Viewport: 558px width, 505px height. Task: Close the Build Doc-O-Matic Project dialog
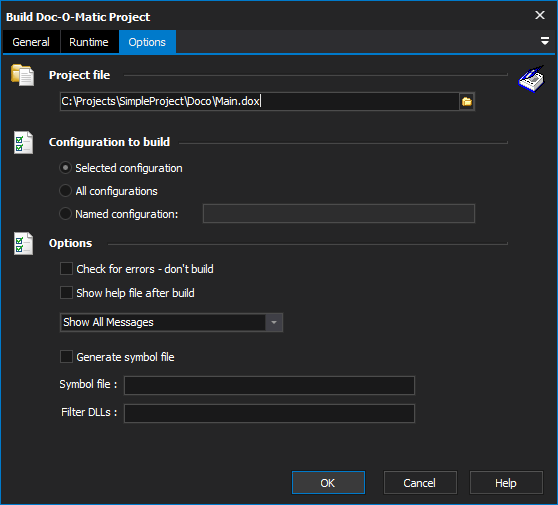click(x=539, y=15)
